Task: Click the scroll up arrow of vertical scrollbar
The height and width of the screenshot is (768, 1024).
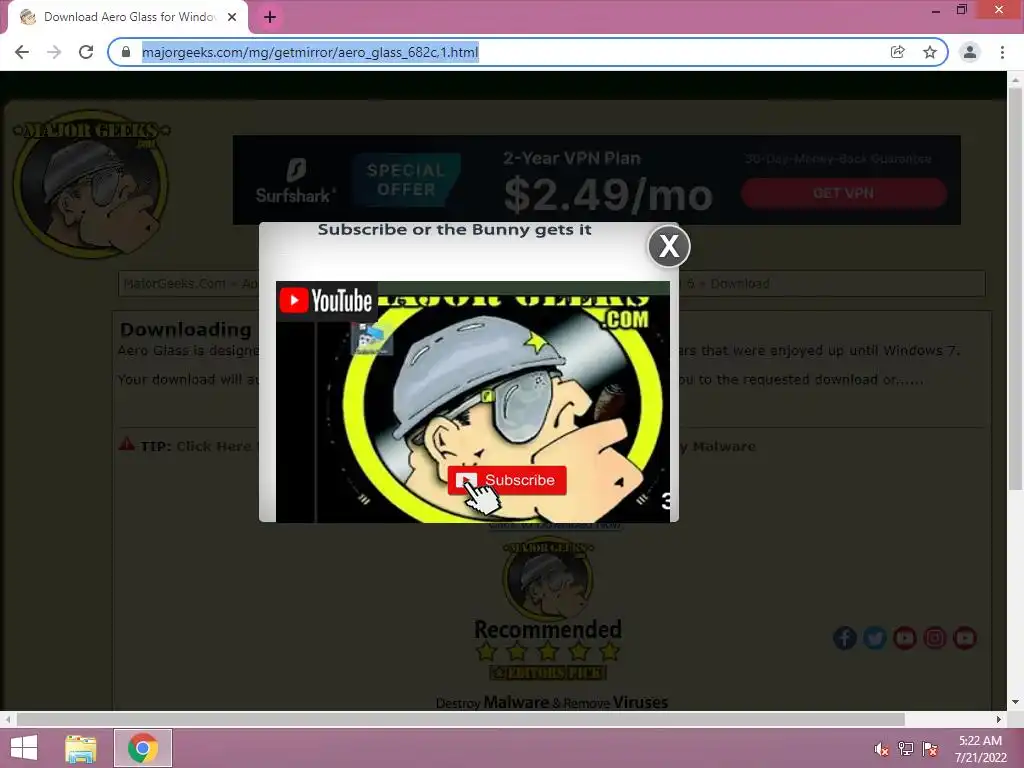Action: 1015,79
